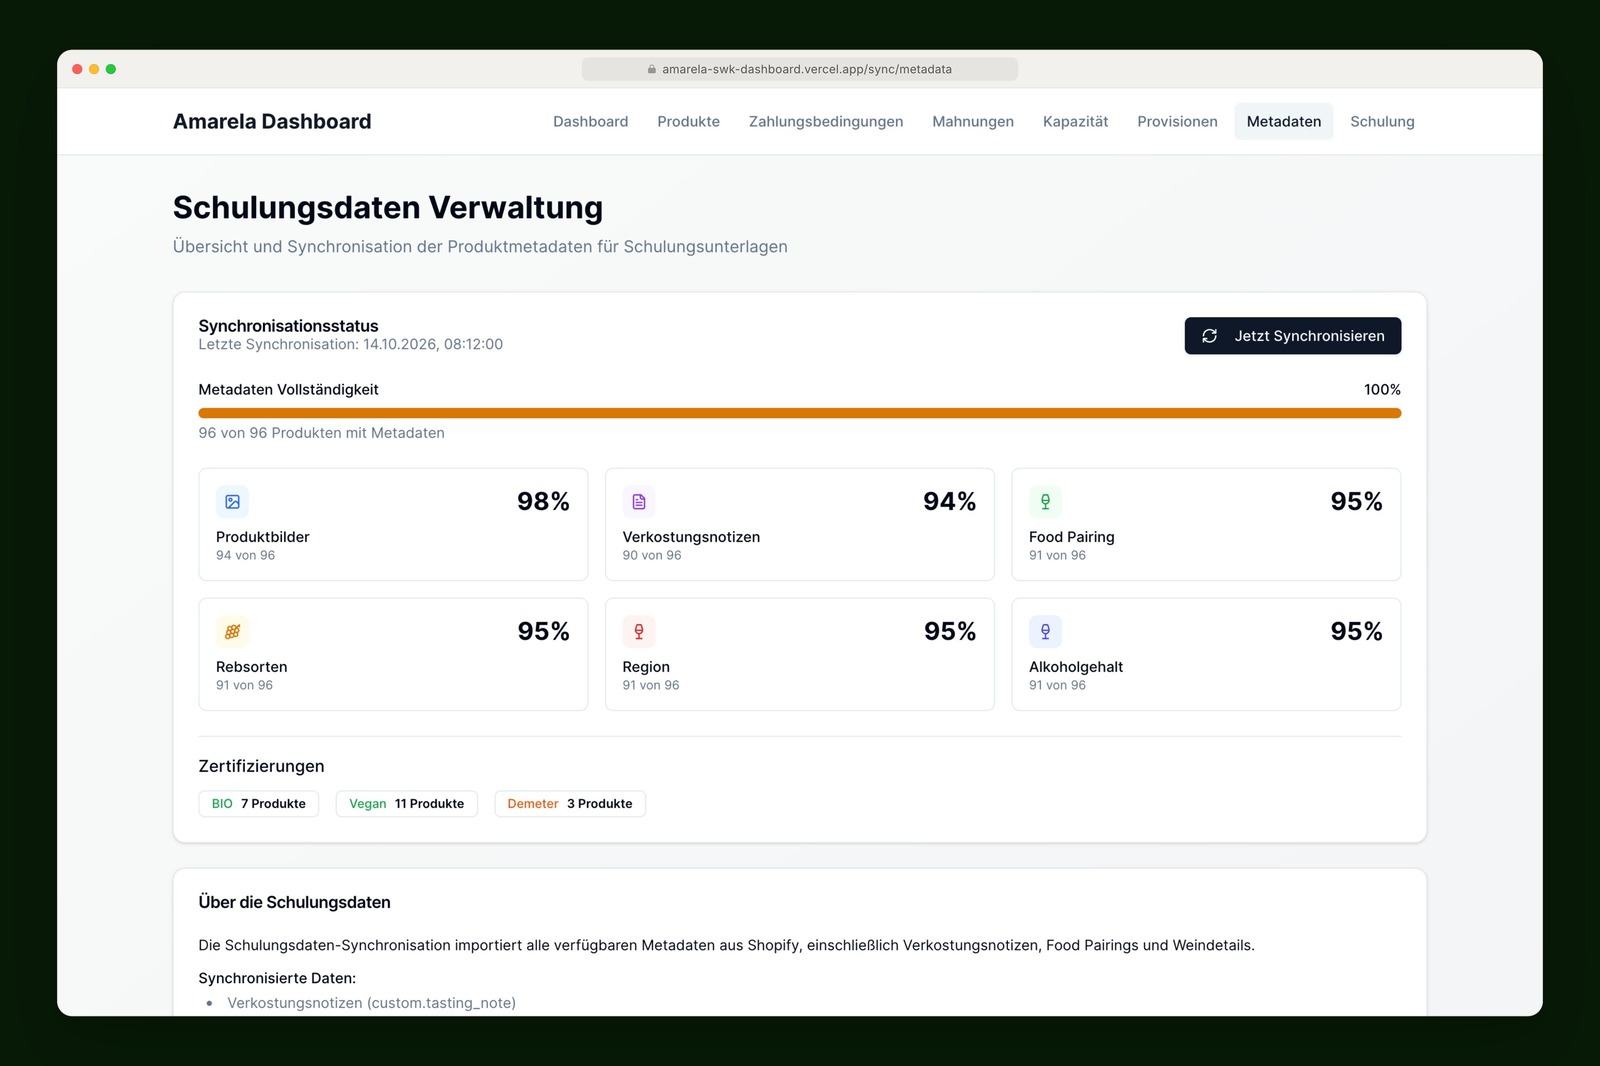
Task: Click the 'Letzte Synchronisation' timestamp text
Action: [x=351, y=345]
